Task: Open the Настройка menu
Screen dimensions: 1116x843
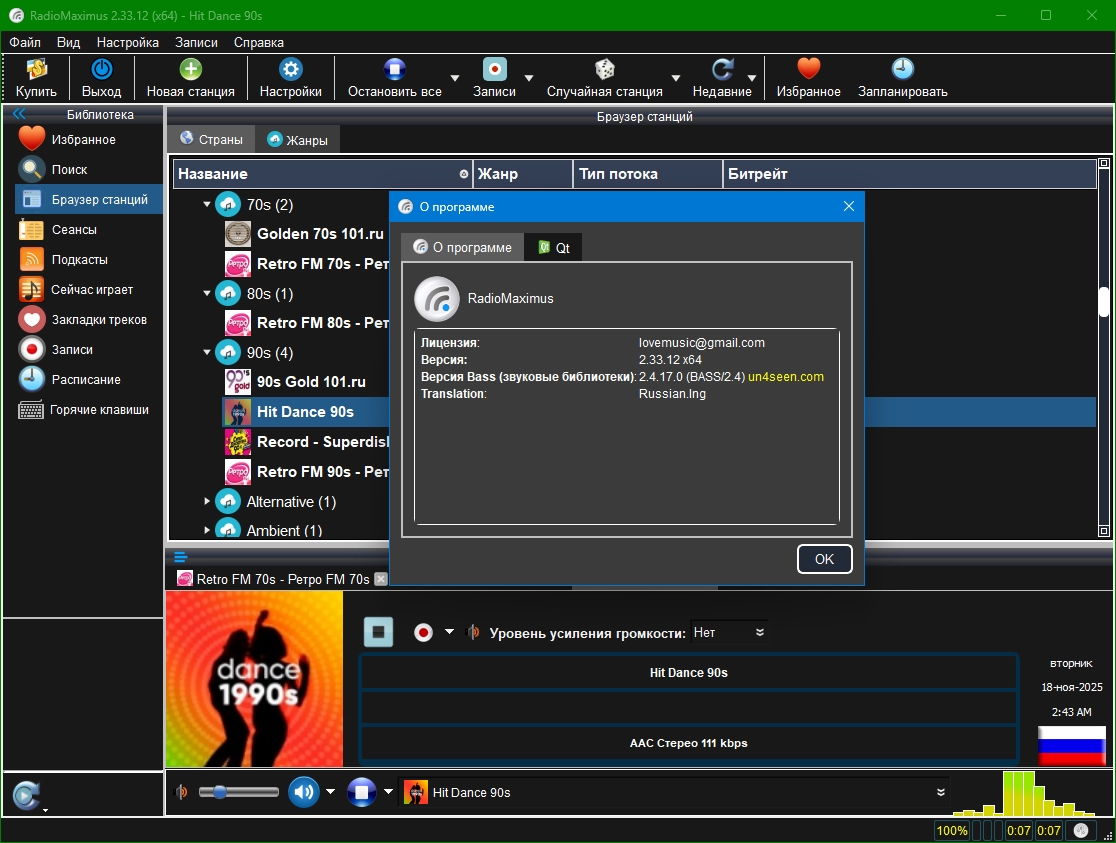Action: coord(127,42)
